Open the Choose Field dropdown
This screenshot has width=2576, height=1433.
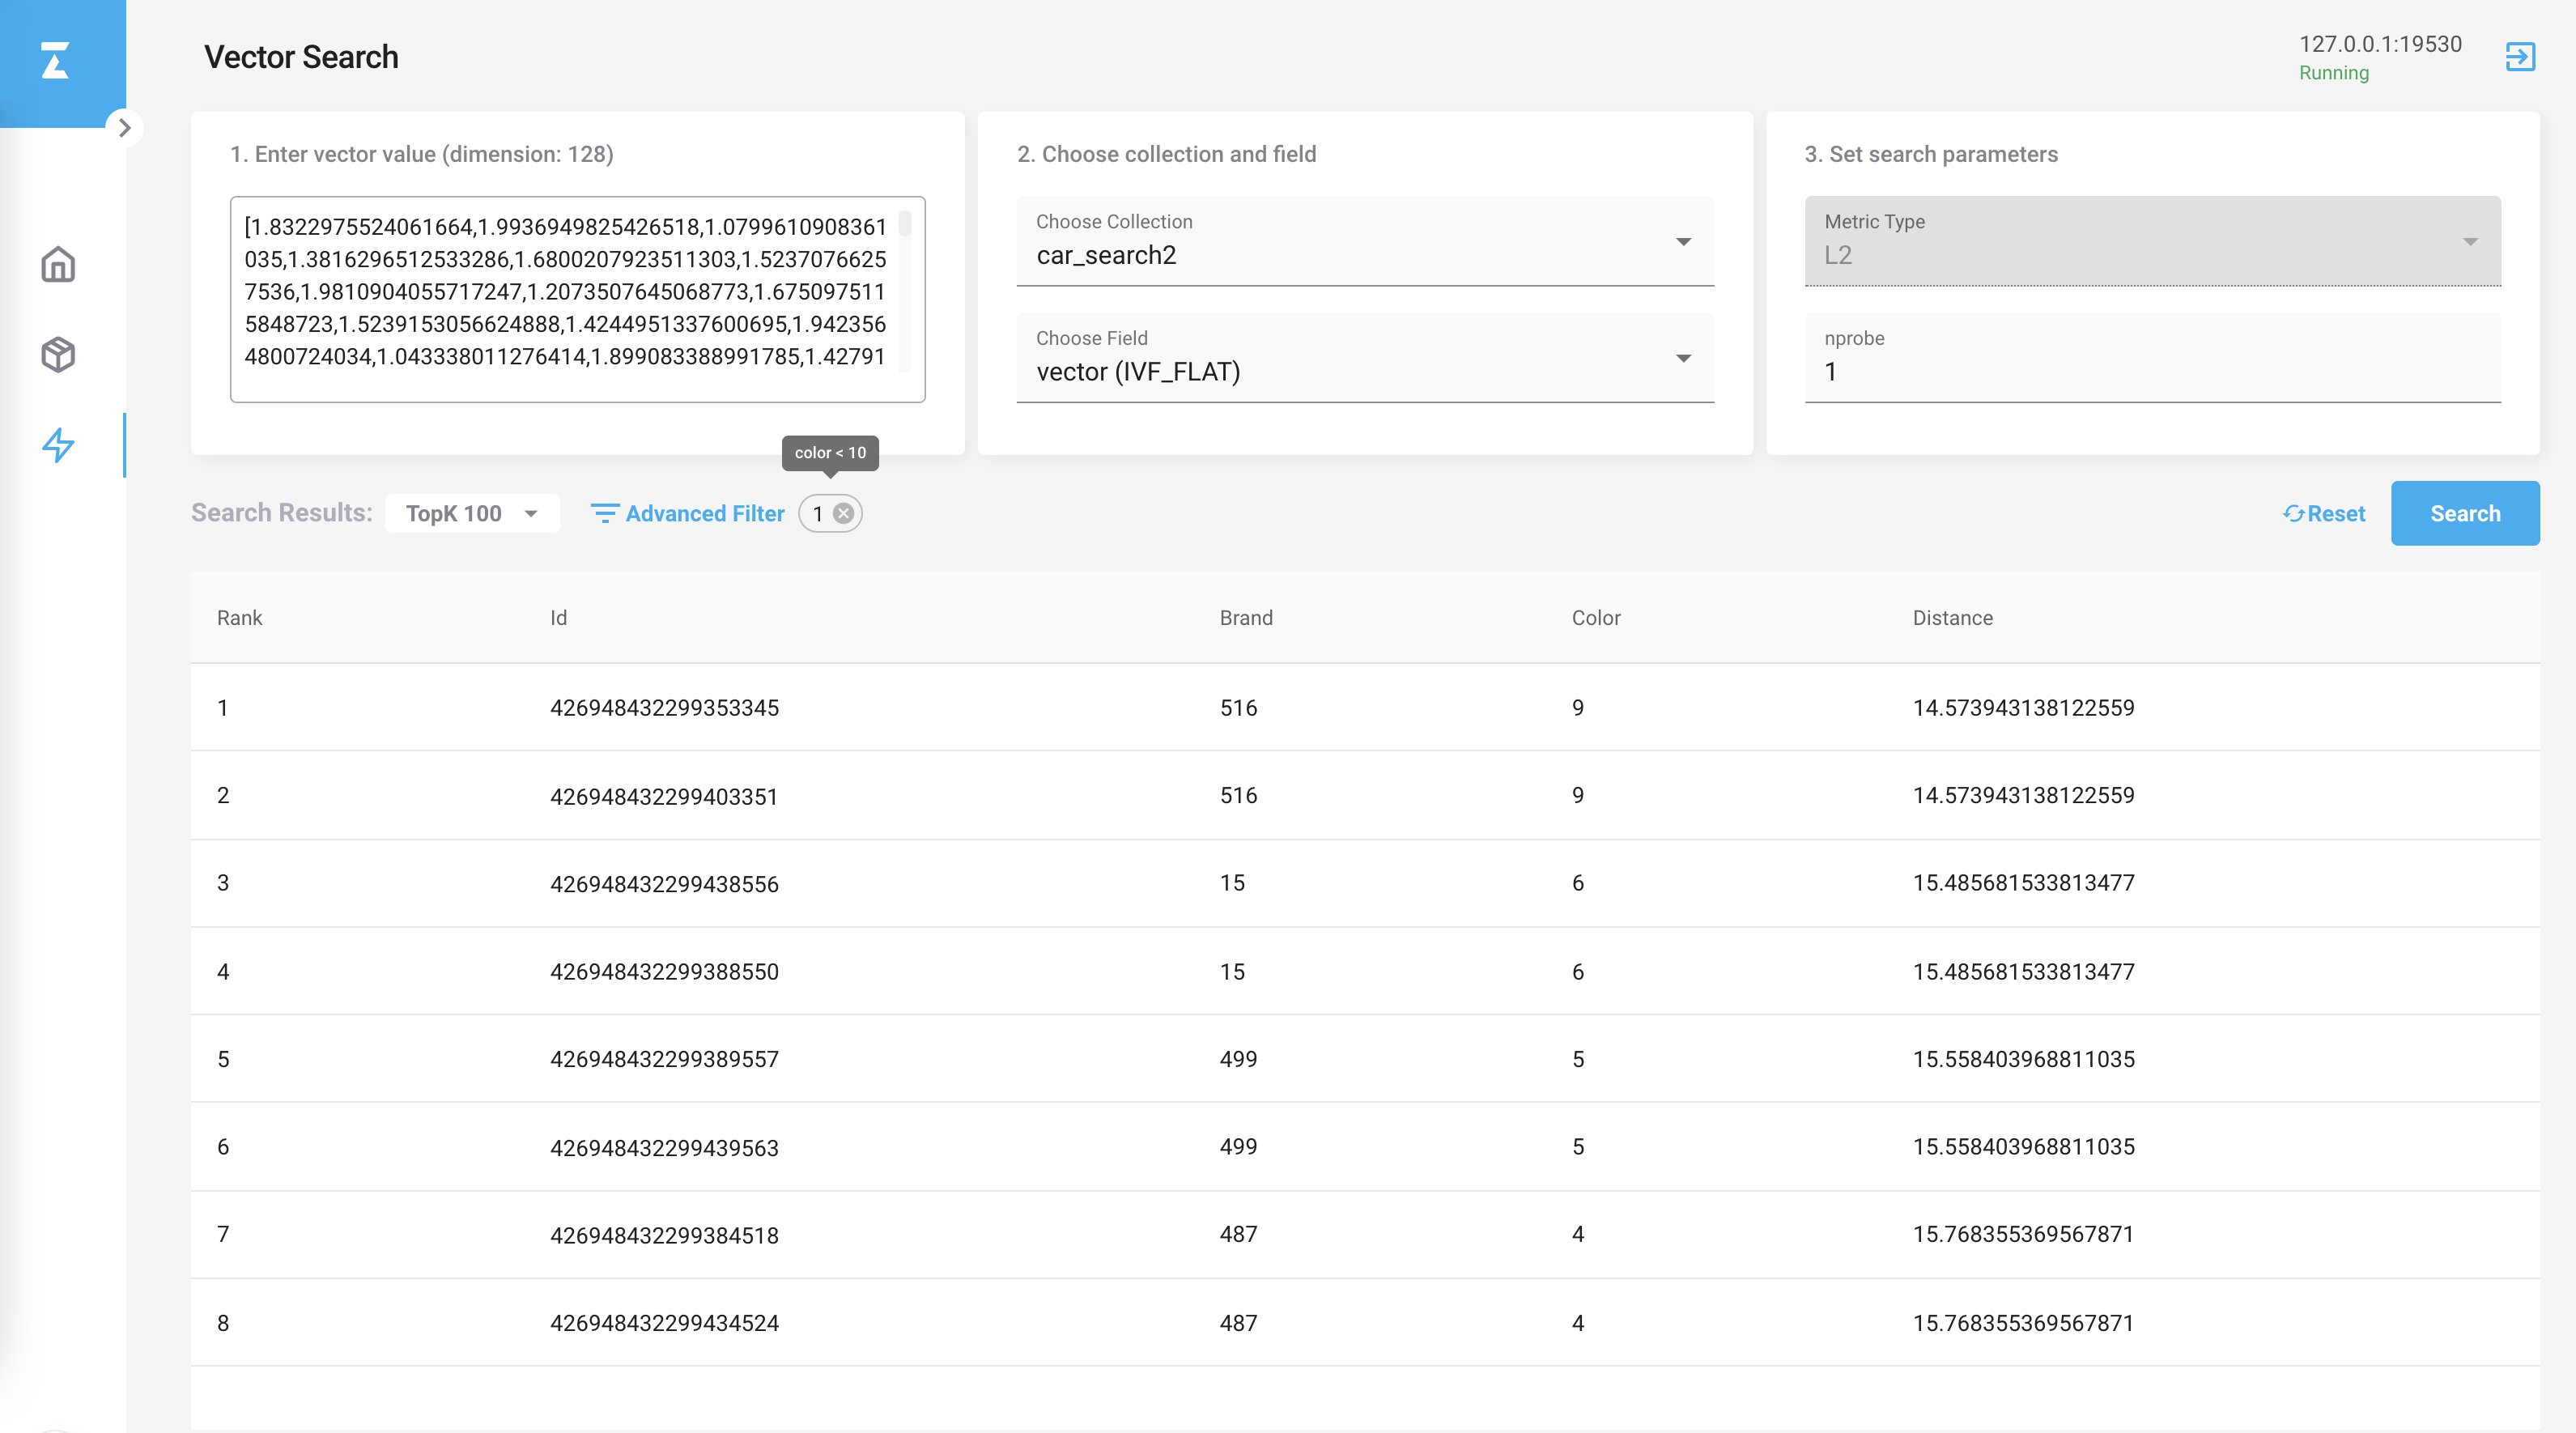coord(1364,358)
